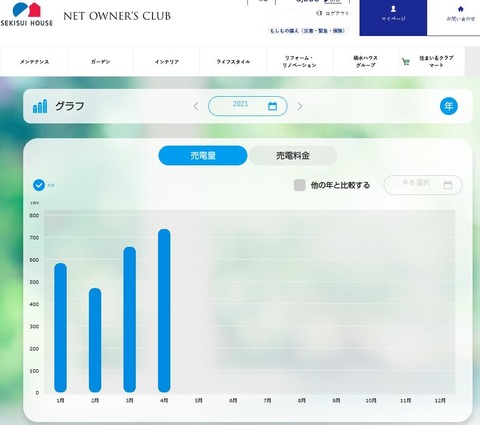The width and height of the screenshot is (480, 425).
Task: Open 住まいるクラブマート shop
Action: [x=432, y=62]
